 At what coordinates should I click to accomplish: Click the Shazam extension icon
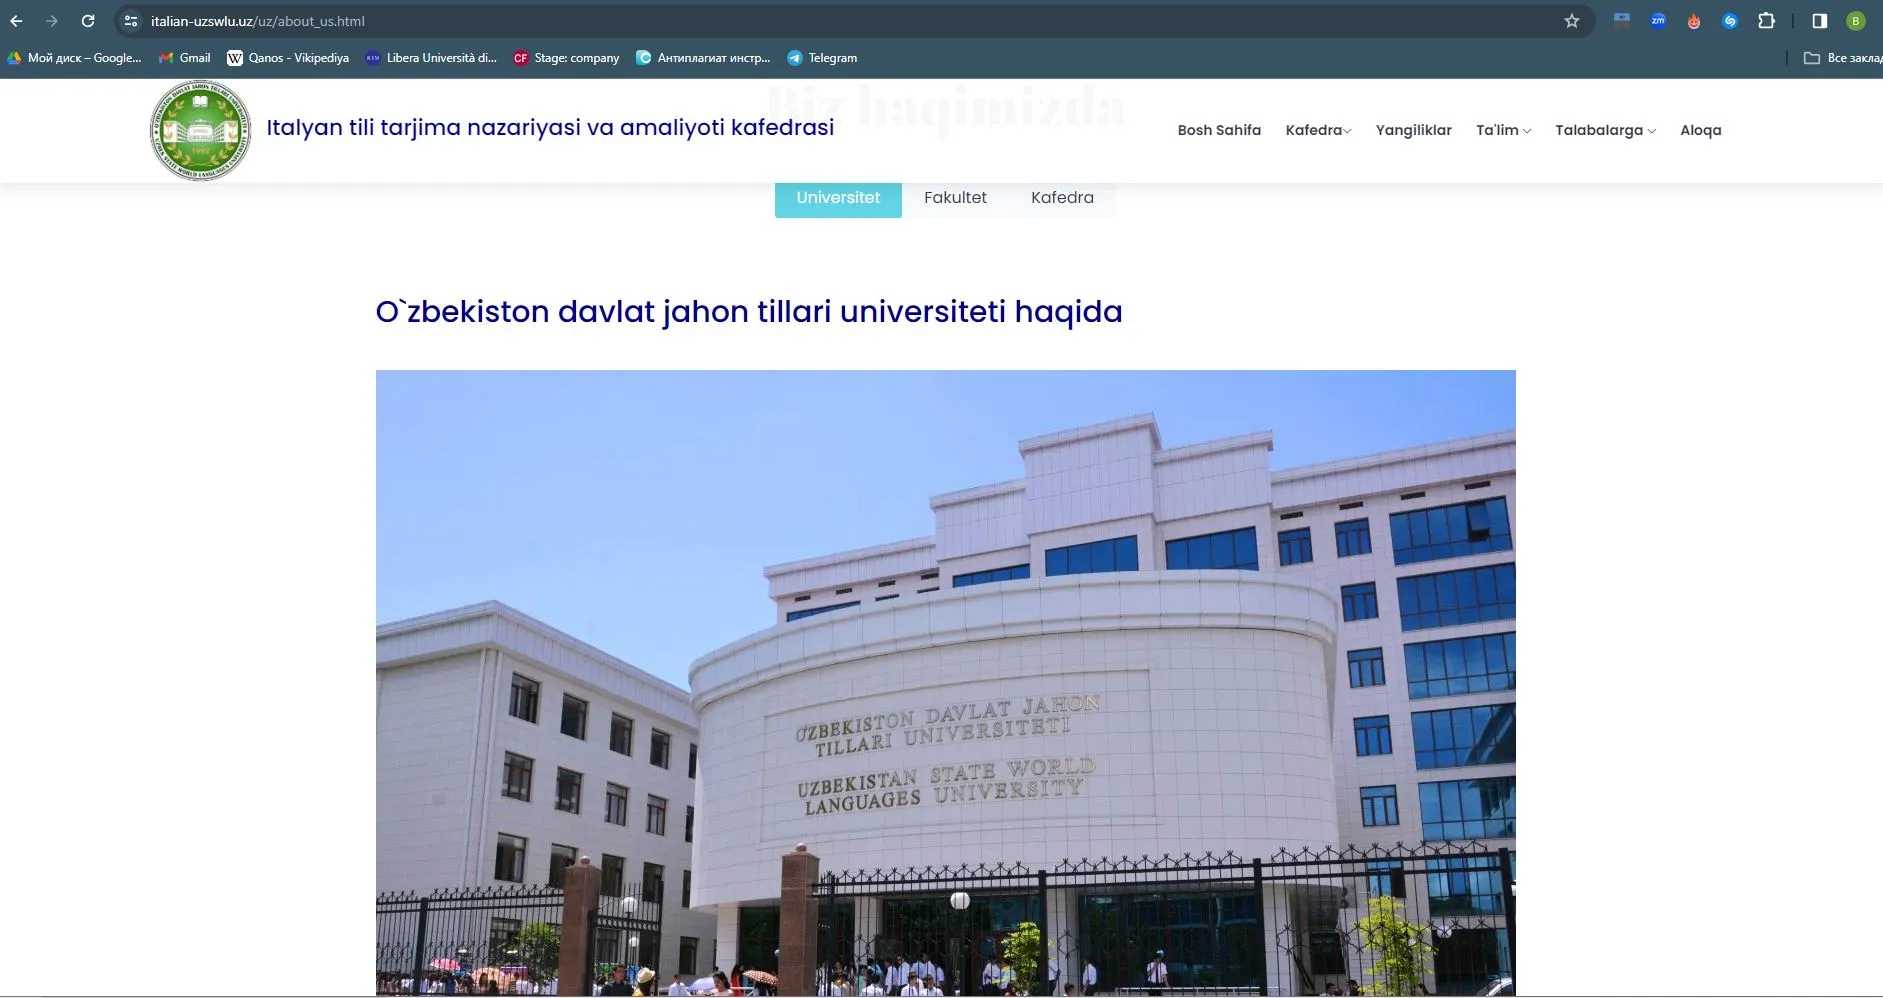(x=1730, y=21)
